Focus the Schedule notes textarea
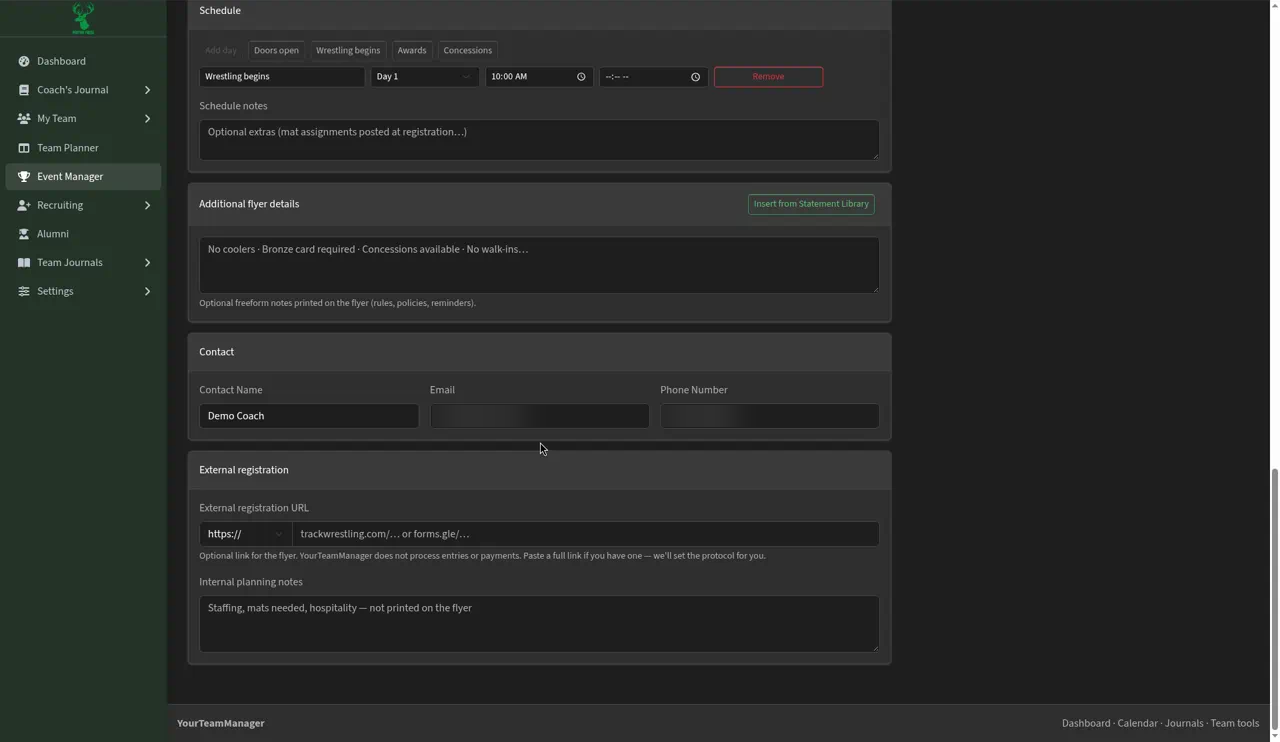The width and height of the screenshot is (1280, 742). [x=539, y=140]
